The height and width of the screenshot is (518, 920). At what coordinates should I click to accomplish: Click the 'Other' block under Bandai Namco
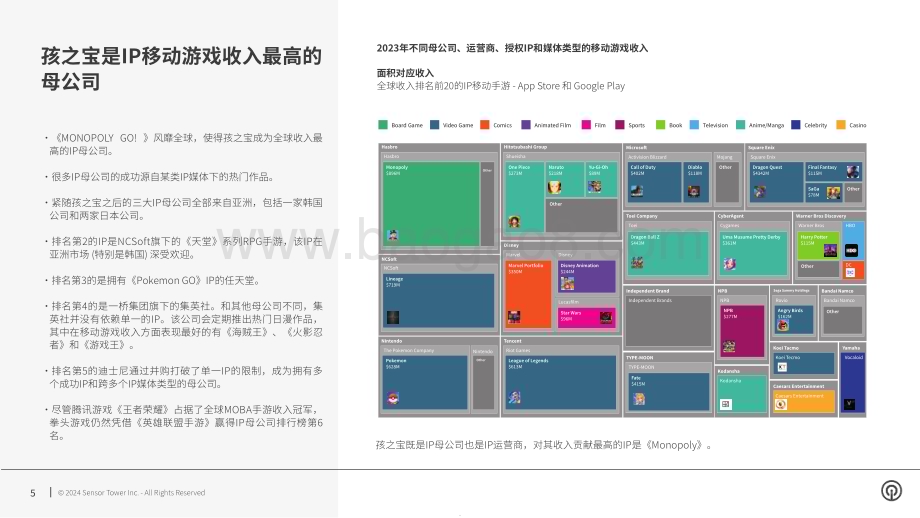[x=843, y=320]
